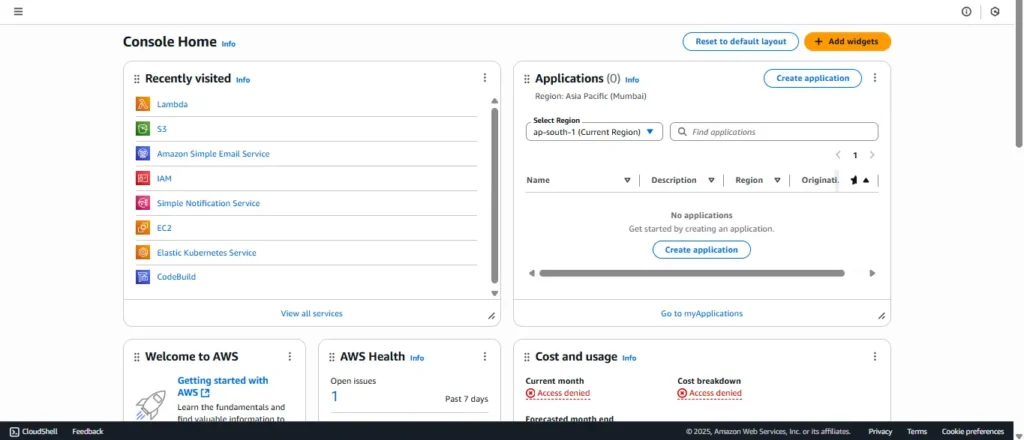Grab the Welcome to AWS drag handle

[x=136, y=357]
